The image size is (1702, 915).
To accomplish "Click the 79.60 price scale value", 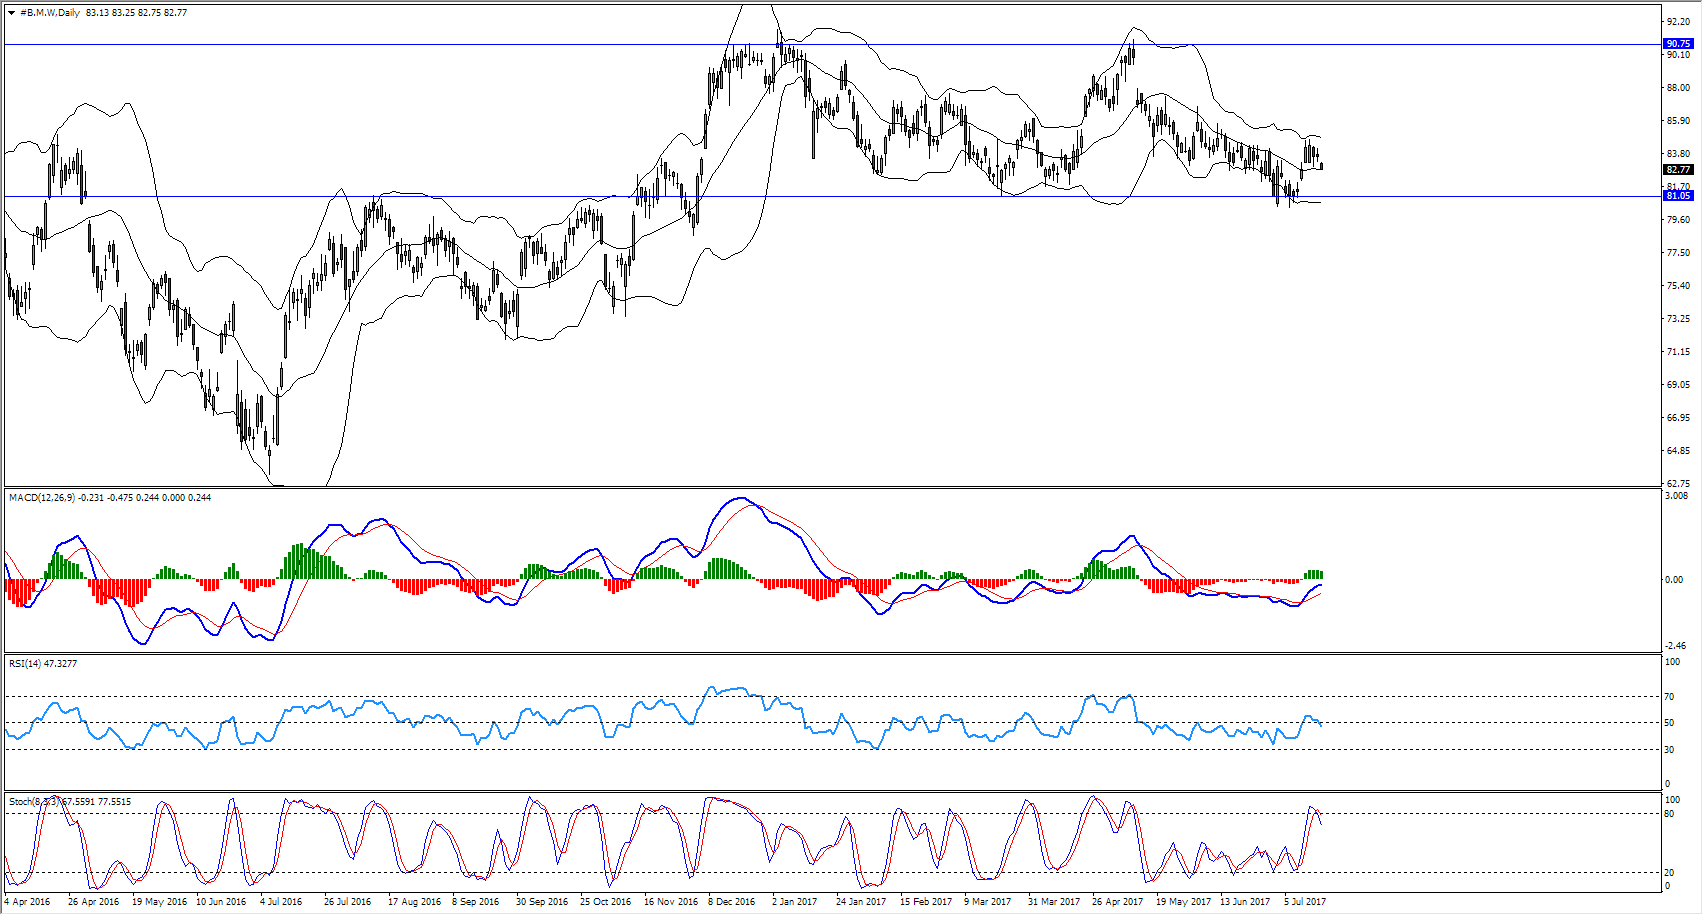I will (1677, 220).
